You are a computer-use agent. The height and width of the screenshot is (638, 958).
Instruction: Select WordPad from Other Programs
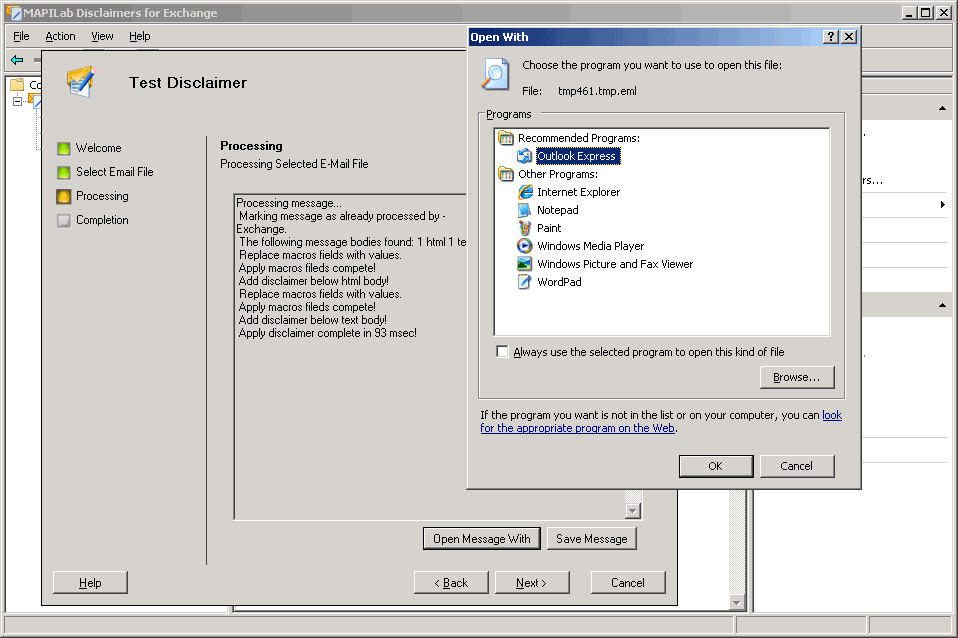[559, 282]
